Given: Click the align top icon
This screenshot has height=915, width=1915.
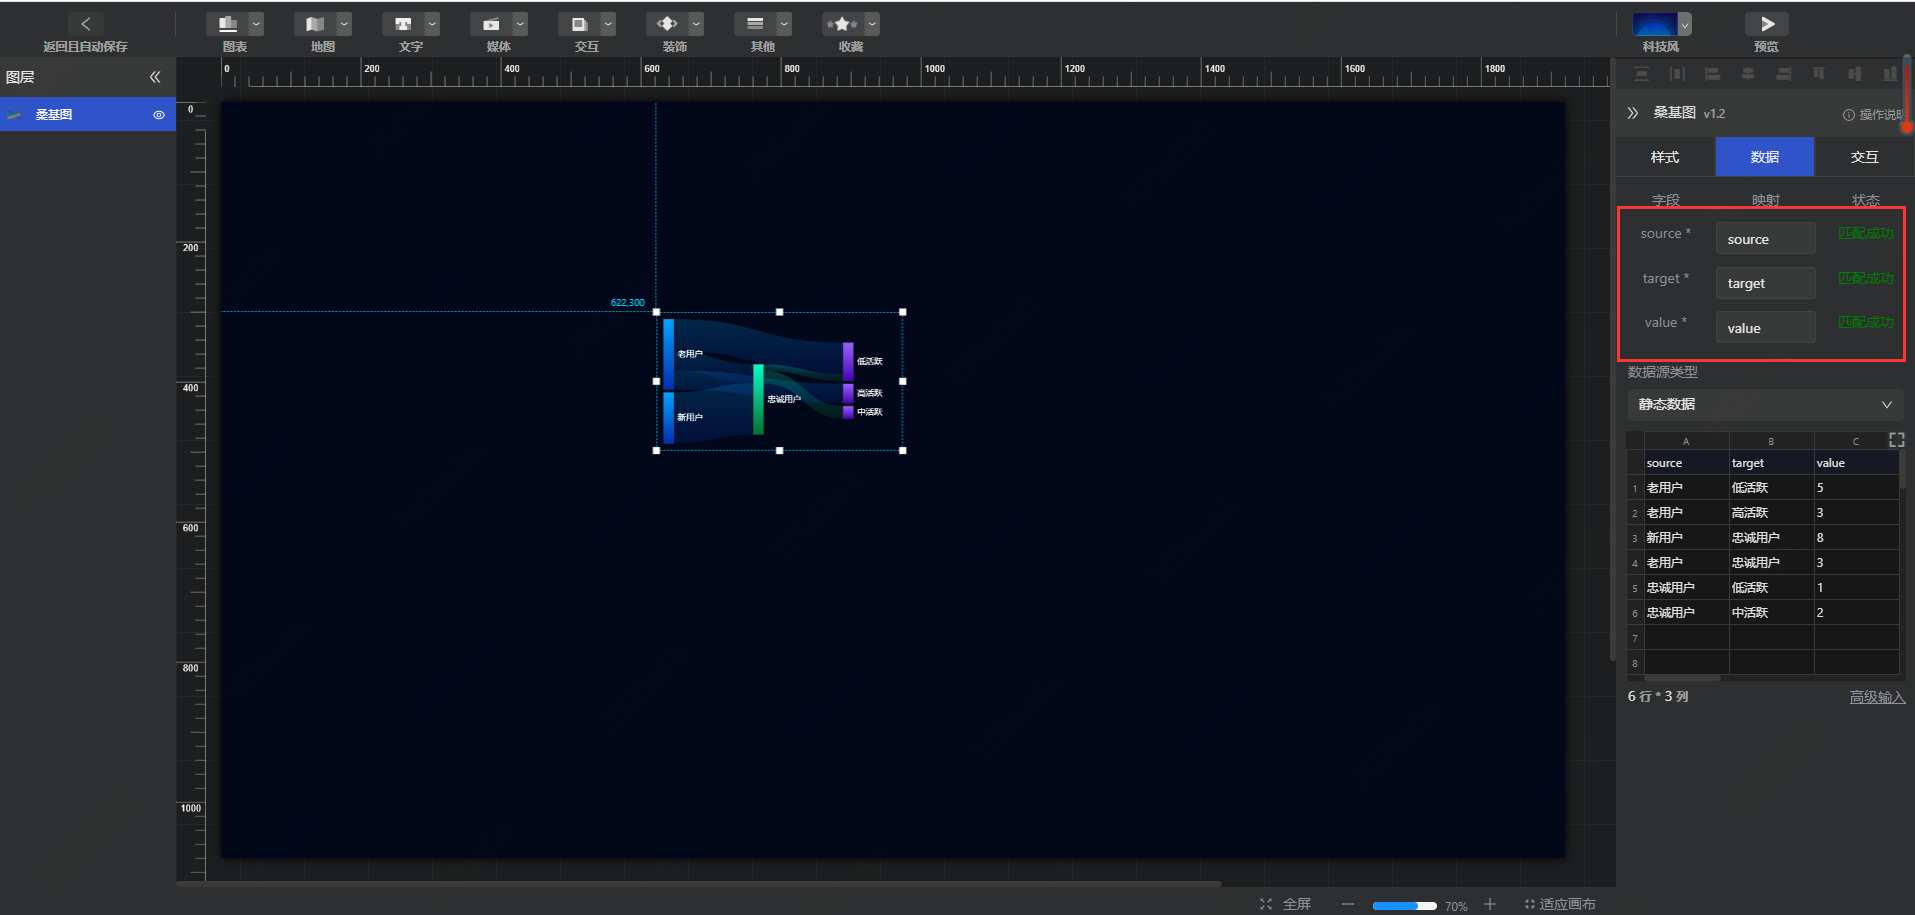Looking at the screenshot, I should click(1819, 74).
